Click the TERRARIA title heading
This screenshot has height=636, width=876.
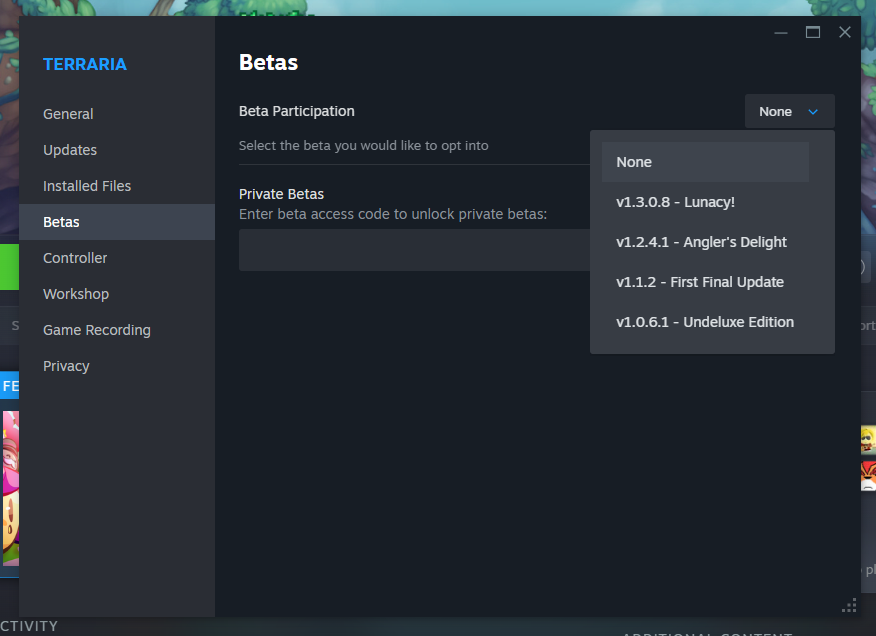[x=85, y=64]
